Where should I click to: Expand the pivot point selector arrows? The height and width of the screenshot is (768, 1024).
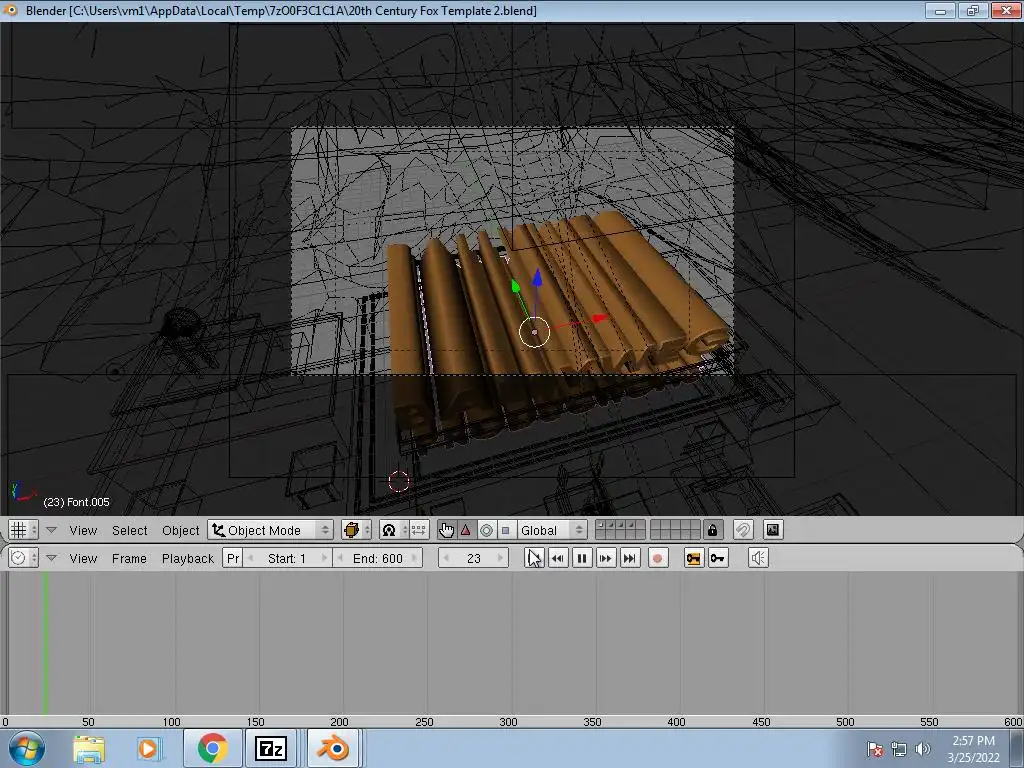404,530
